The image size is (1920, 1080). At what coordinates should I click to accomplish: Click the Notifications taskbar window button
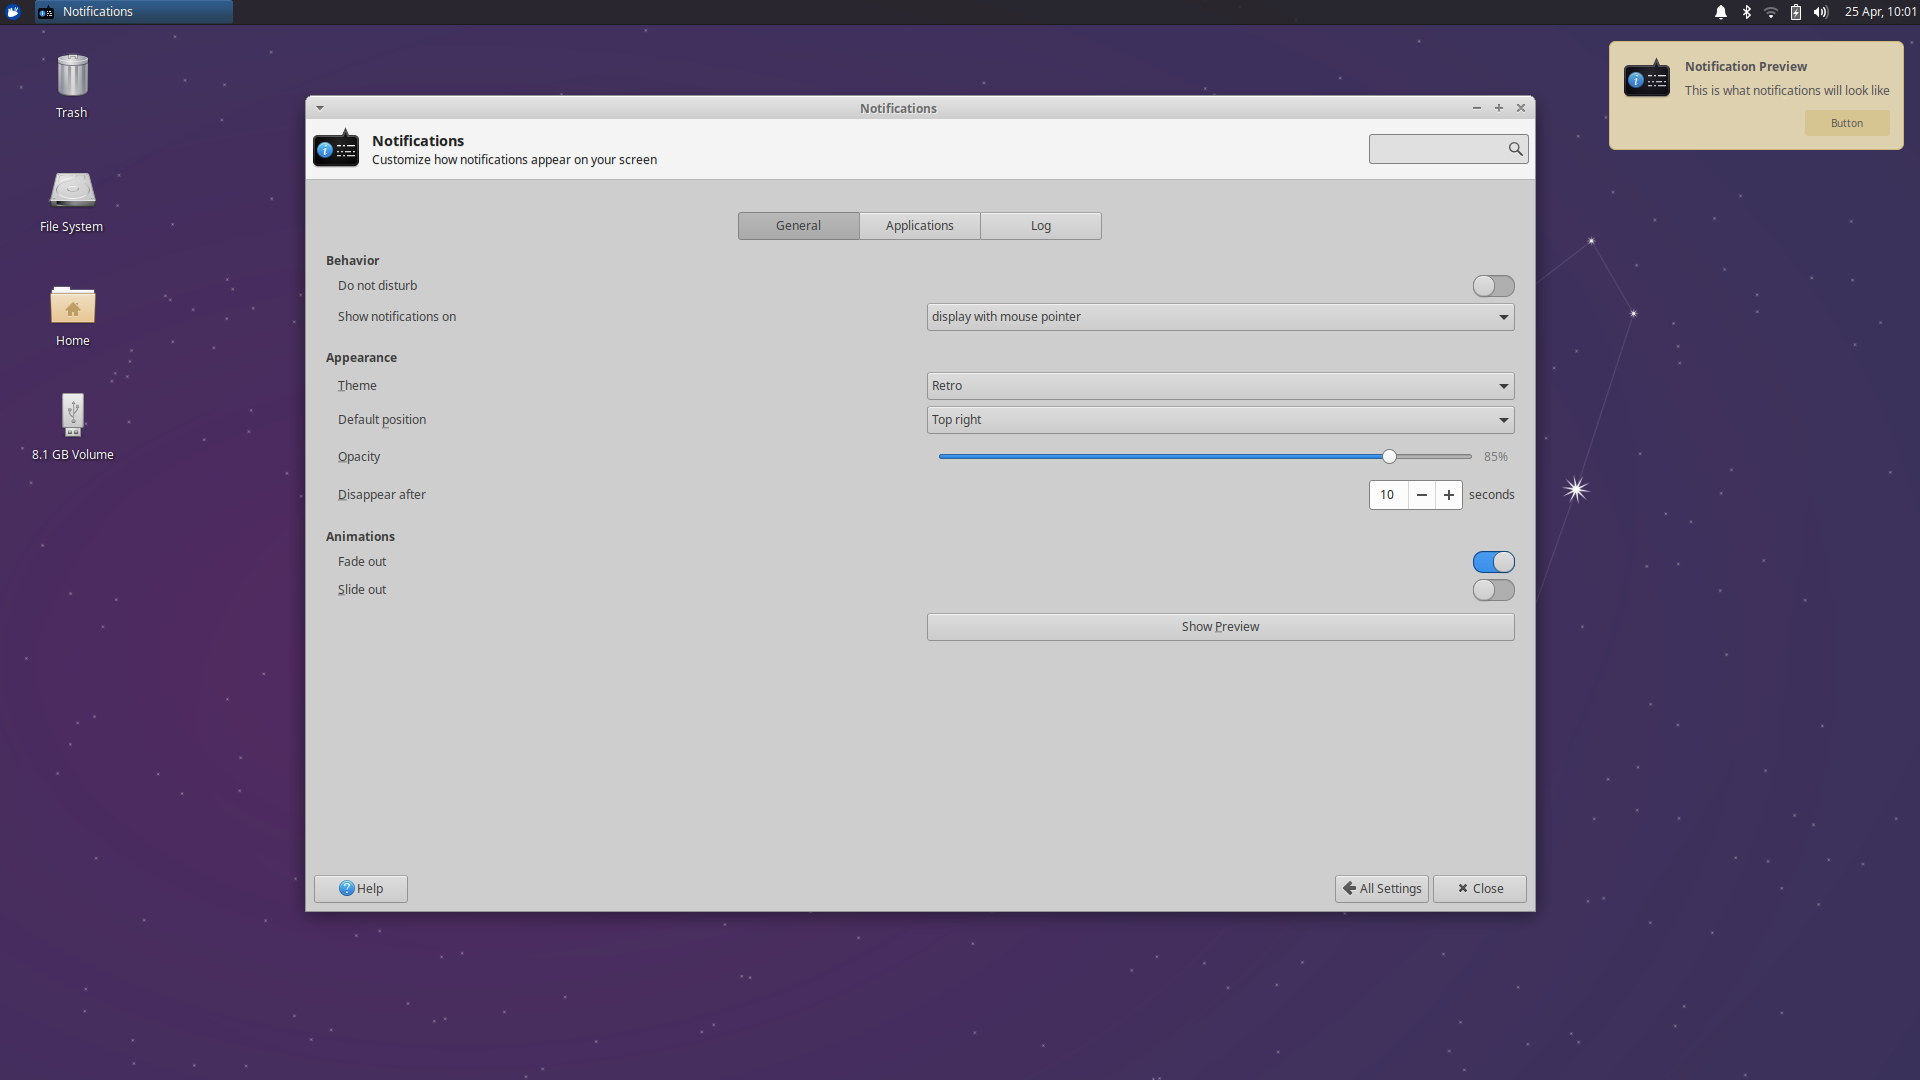[134, 12]
